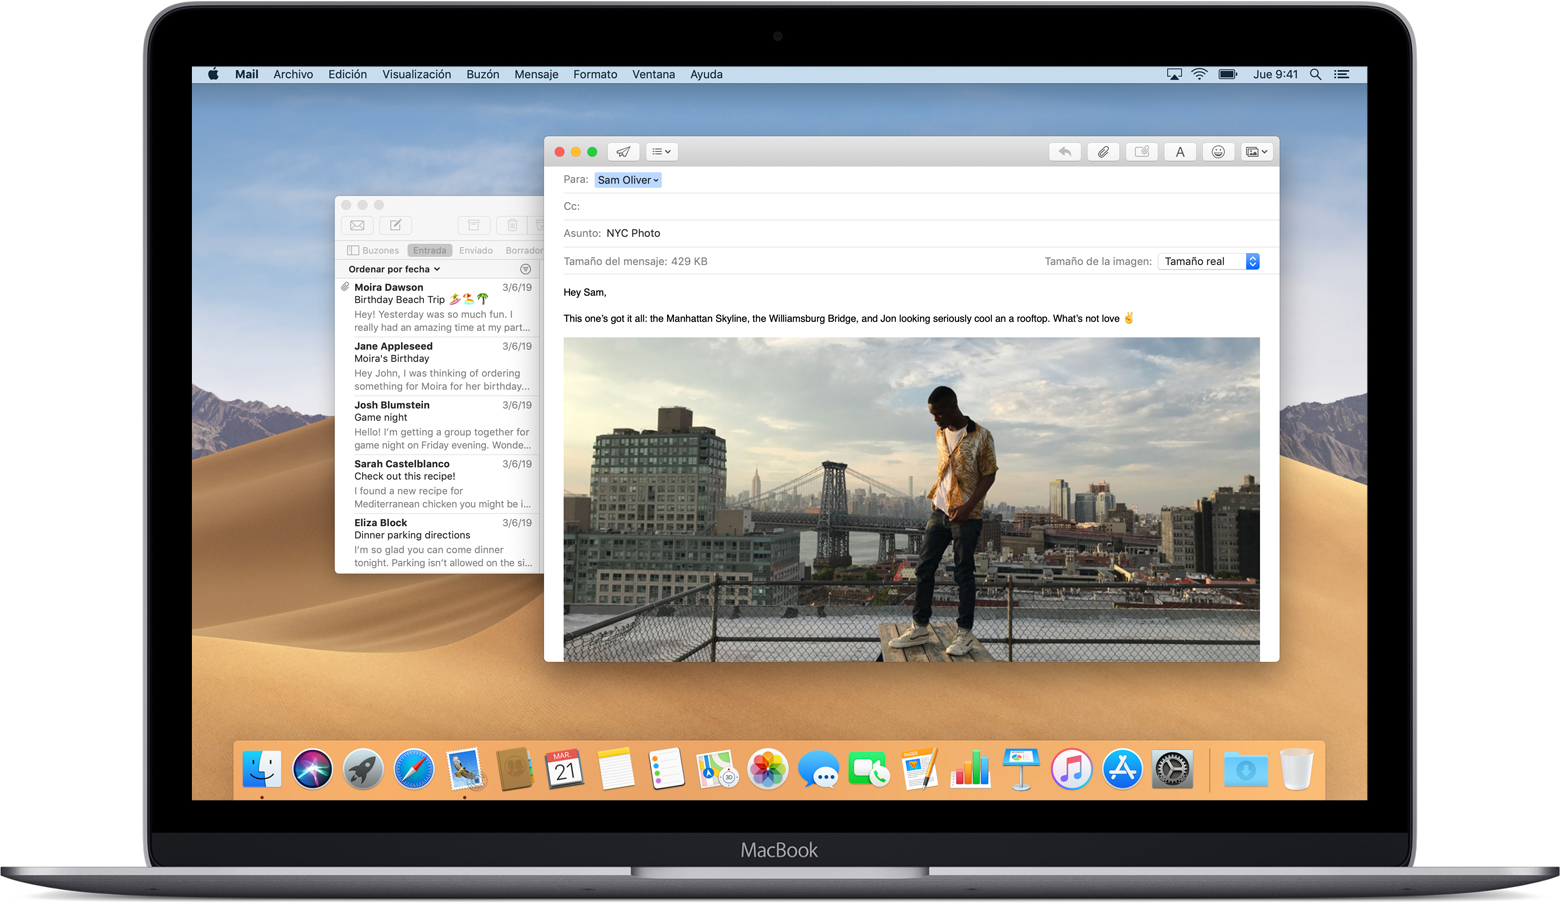Click the markup attachment icon in compose toolbar
The height and width of the screenshot is (904, 1560).
(x=1141, y=152)
